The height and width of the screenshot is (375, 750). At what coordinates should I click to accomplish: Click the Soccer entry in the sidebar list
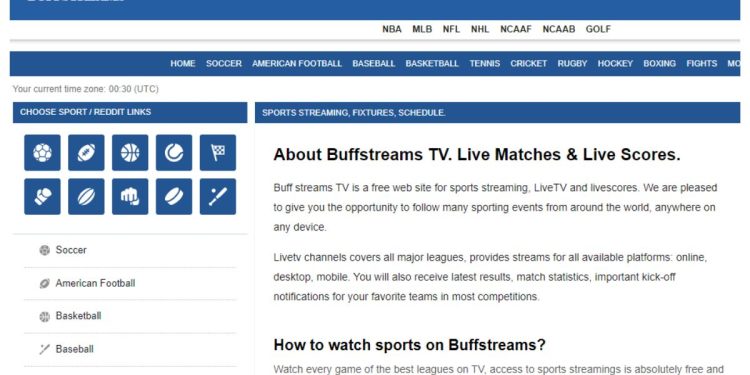coord(71,250)
